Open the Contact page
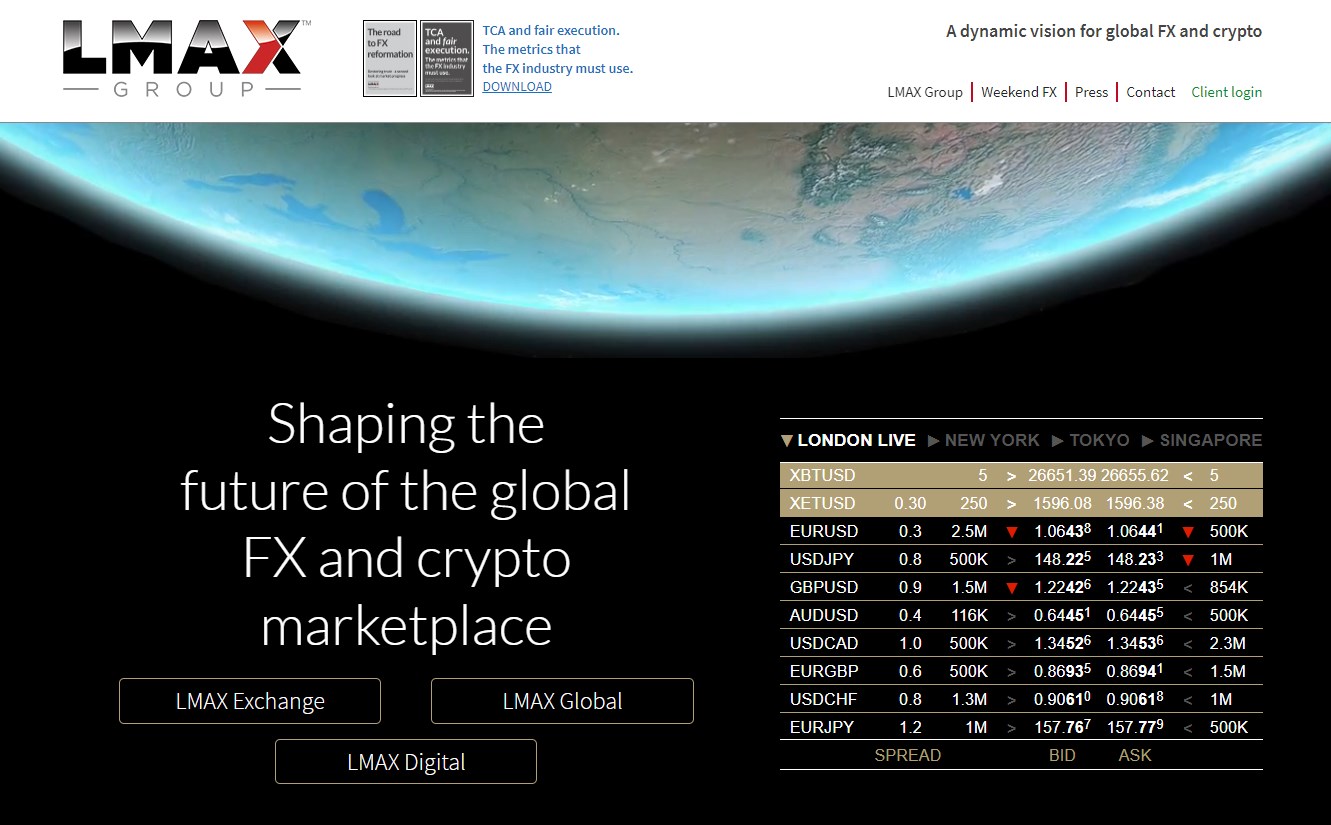The width and height of the screenshot is (1331, 825). point(1151,92)
